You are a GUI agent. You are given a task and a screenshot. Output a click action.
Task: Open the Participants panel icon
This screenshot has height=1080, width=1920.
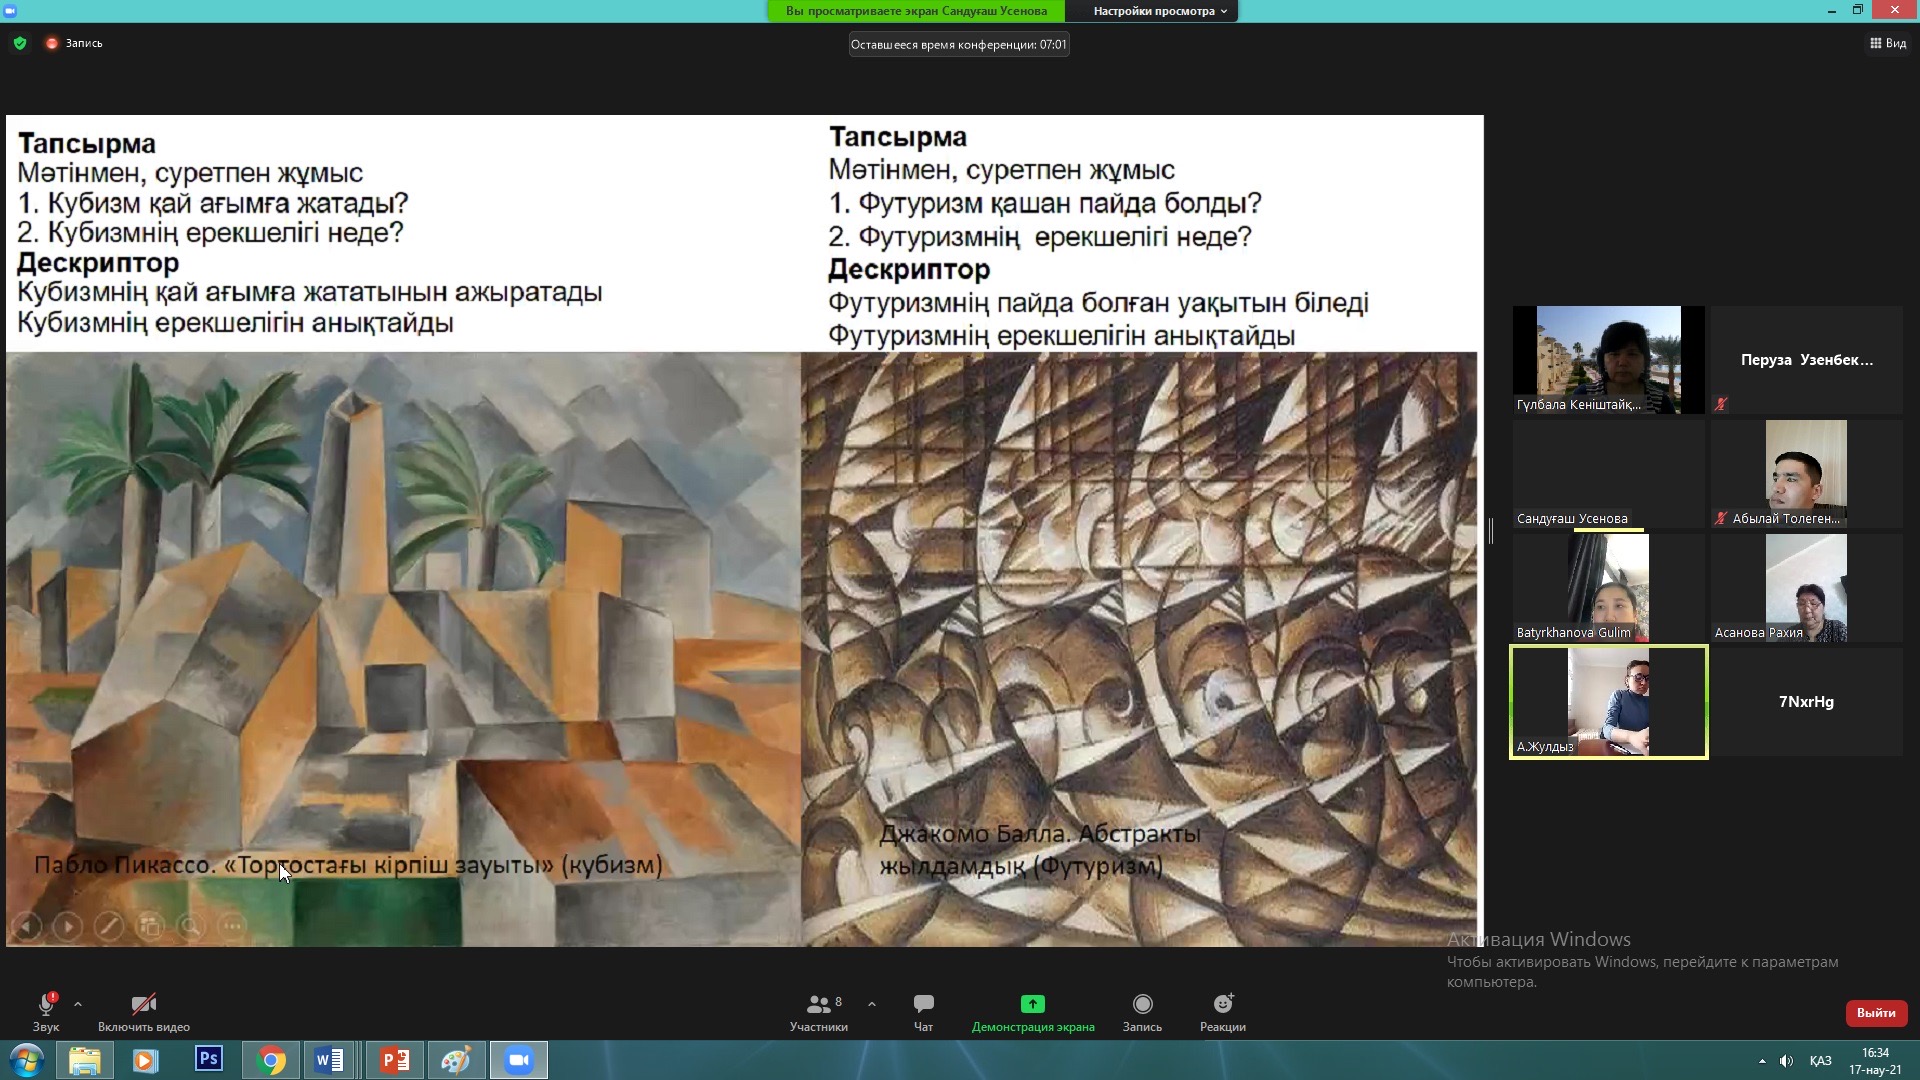[x=819, y=1004]
